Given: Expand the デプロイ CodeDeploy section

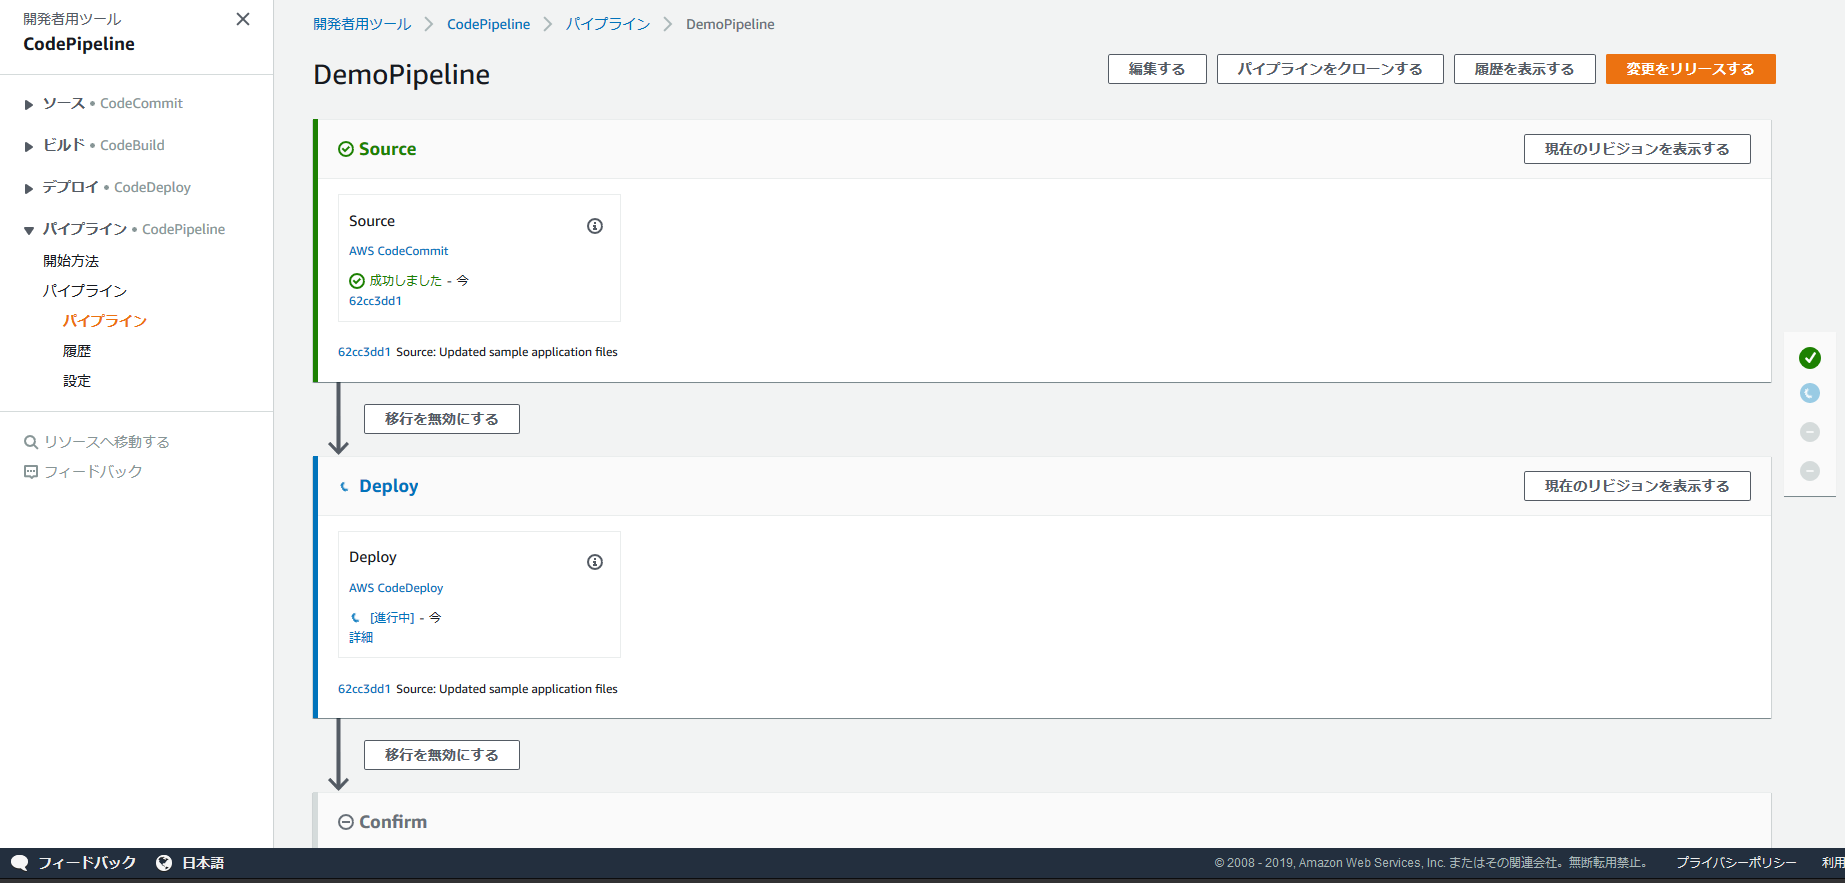Looking at the screenshot, I should [x=29, y=188].
